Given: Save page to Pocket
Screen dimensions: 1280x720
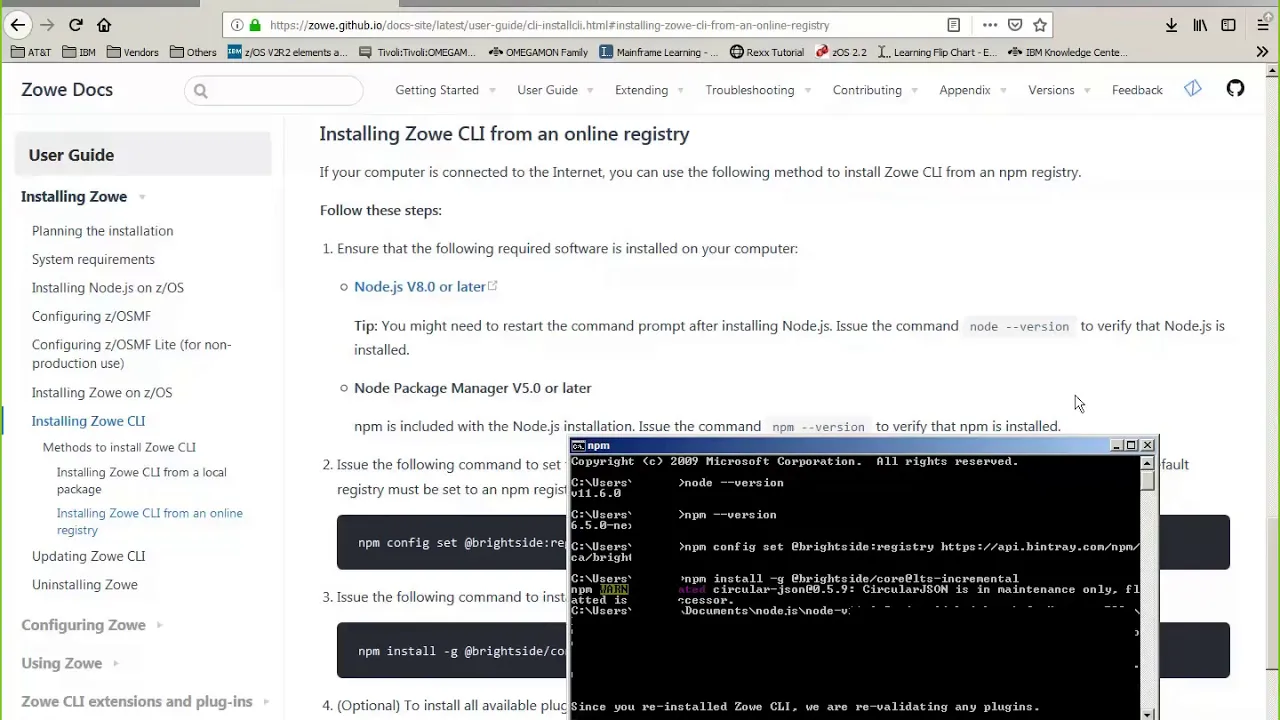Looking at the screenshot, I should [x=1015, y=25].
